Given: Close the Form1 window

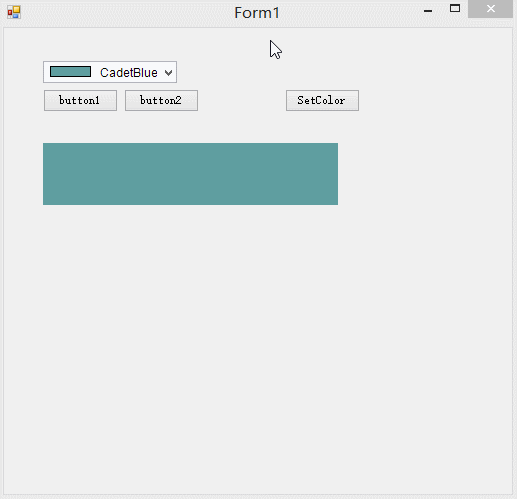Looking at the screenshot, I should [490, 9].
